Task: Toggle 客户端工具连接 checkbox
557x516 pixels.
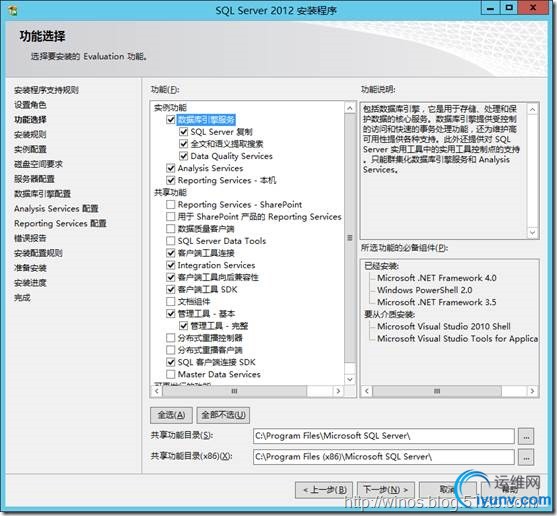Action: pos(171,253)
